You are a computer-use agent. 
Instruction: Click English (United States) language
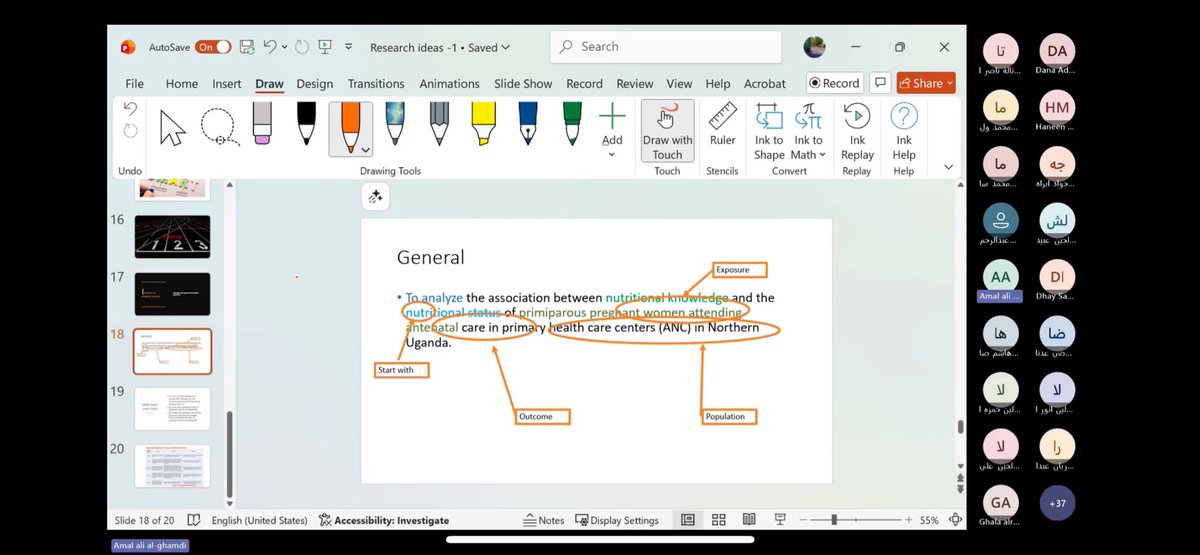click(x=260, y=520)
